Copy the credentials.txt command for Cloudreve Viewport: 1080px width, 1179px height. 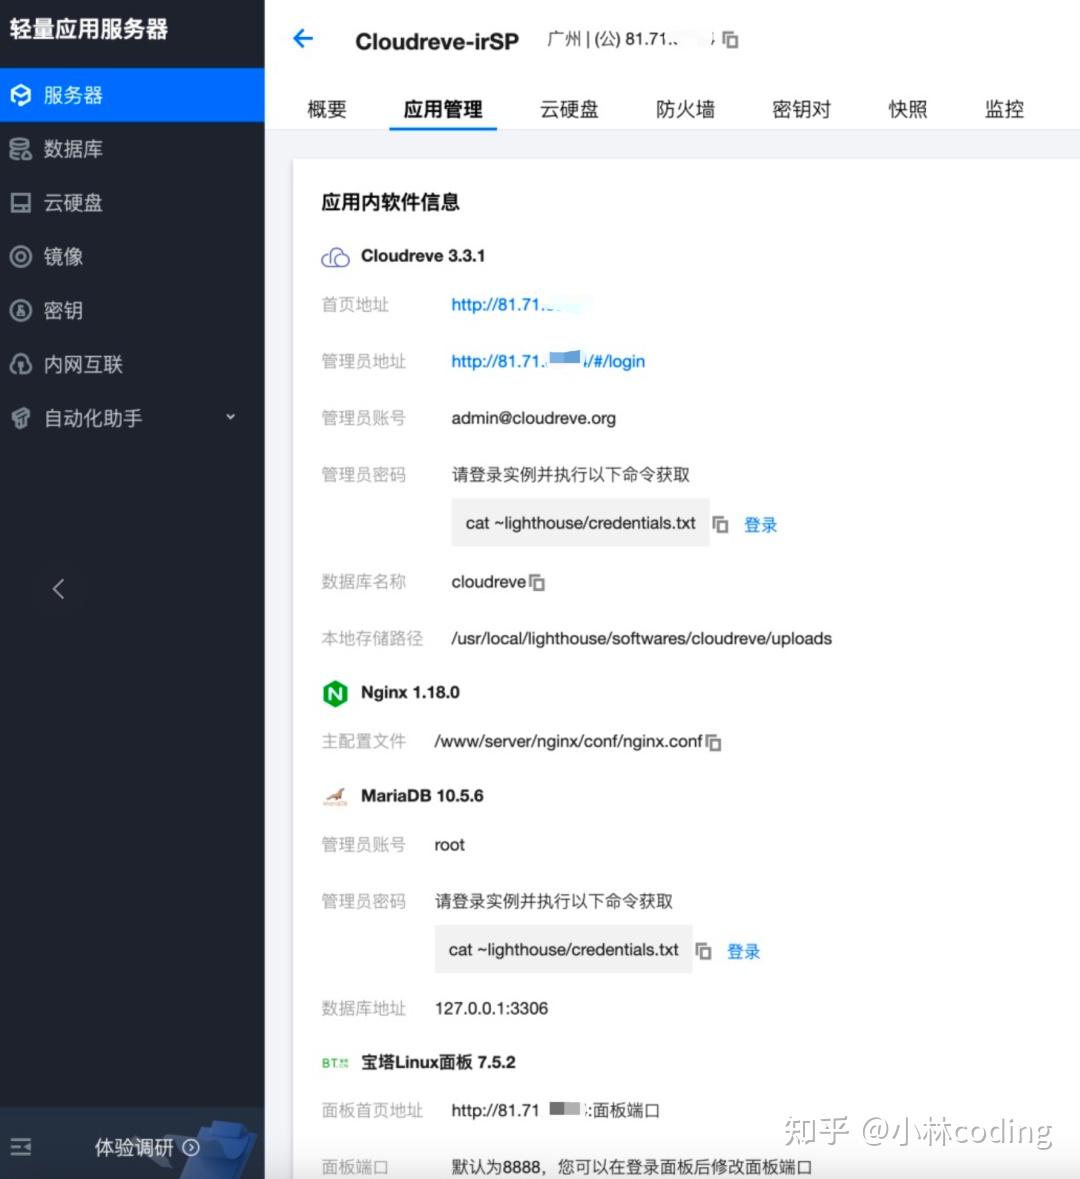click(720, 523)
